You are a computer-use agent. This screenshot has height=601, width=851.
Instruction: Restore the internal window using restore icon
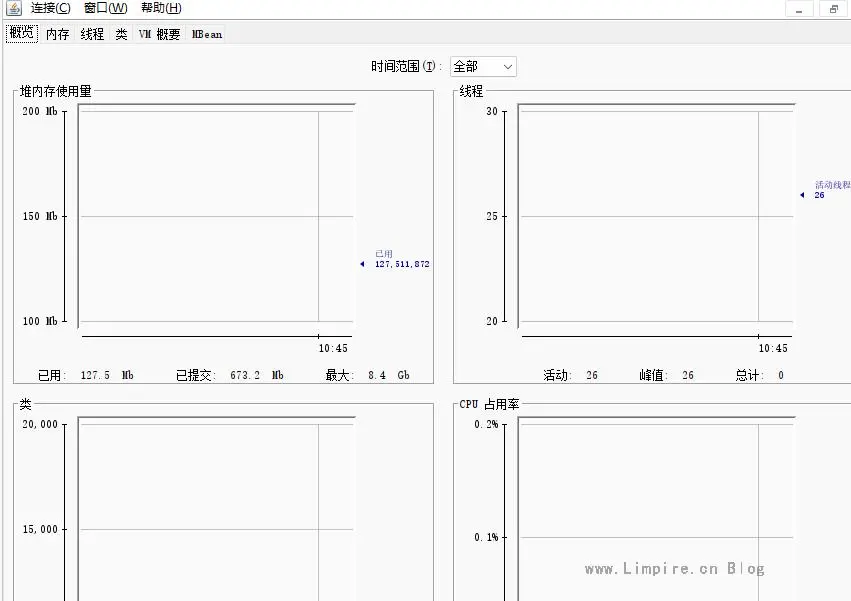coord(833,9)
